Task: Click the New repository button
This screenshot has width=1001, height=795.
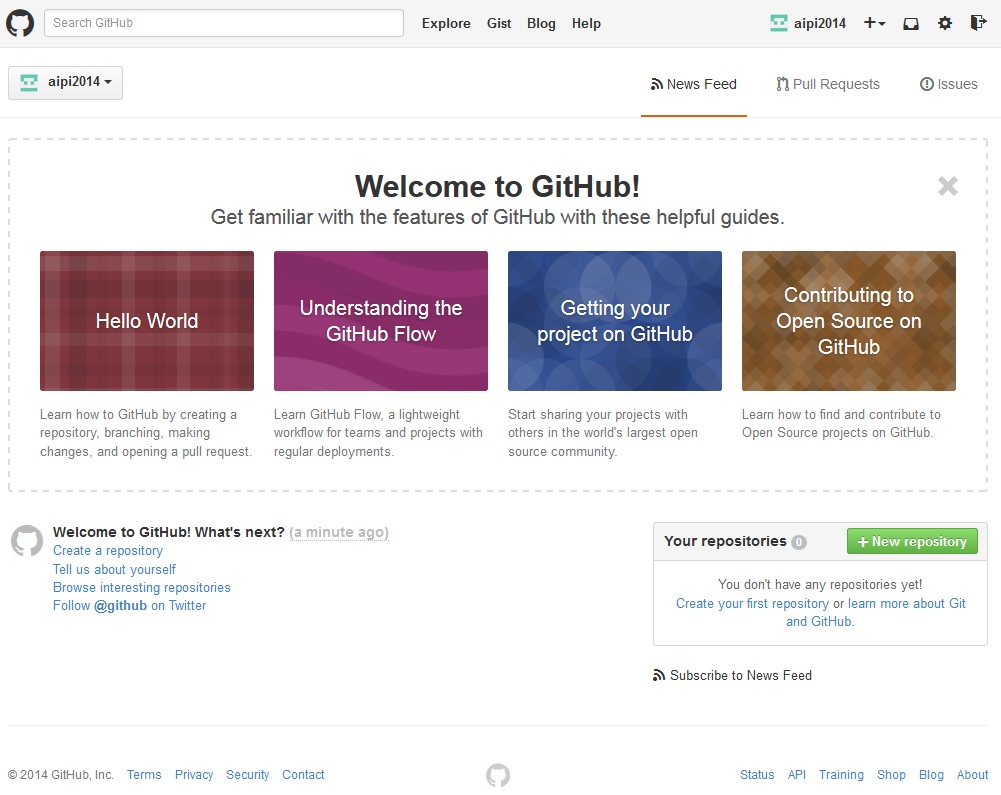Action: pyautogui.click(x=912, y=541)
